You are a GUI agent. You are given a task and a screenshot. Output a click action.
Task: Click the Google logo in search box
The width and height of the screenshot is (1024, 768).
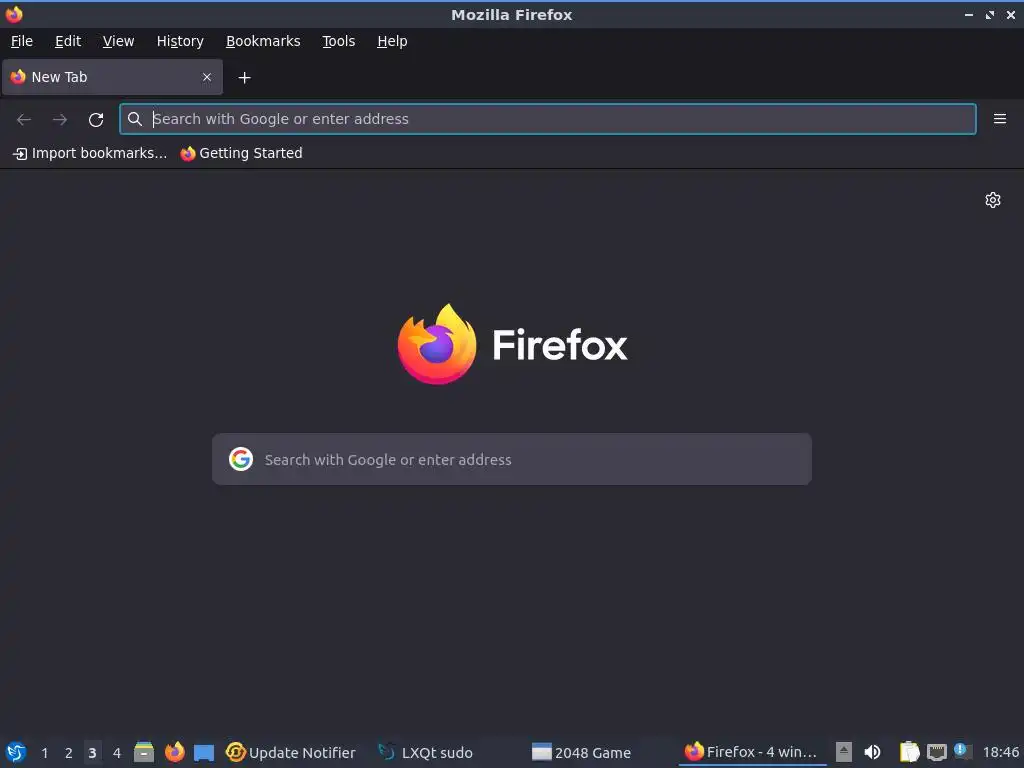coord(241,459)
